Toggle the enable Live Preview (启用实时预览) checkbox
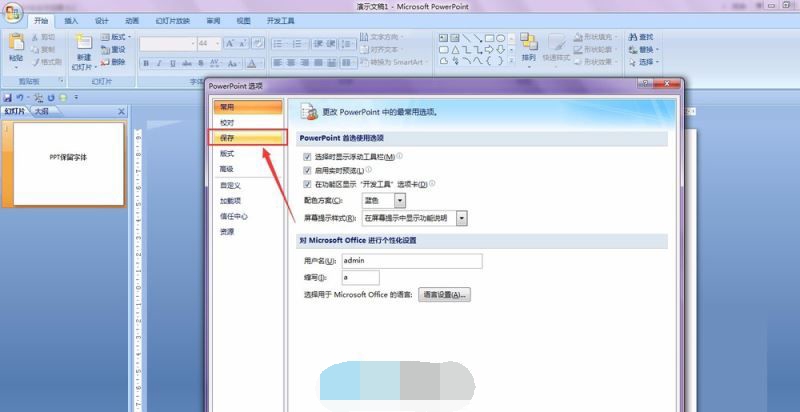The image size is (800, 412). [x=307, y=170]
